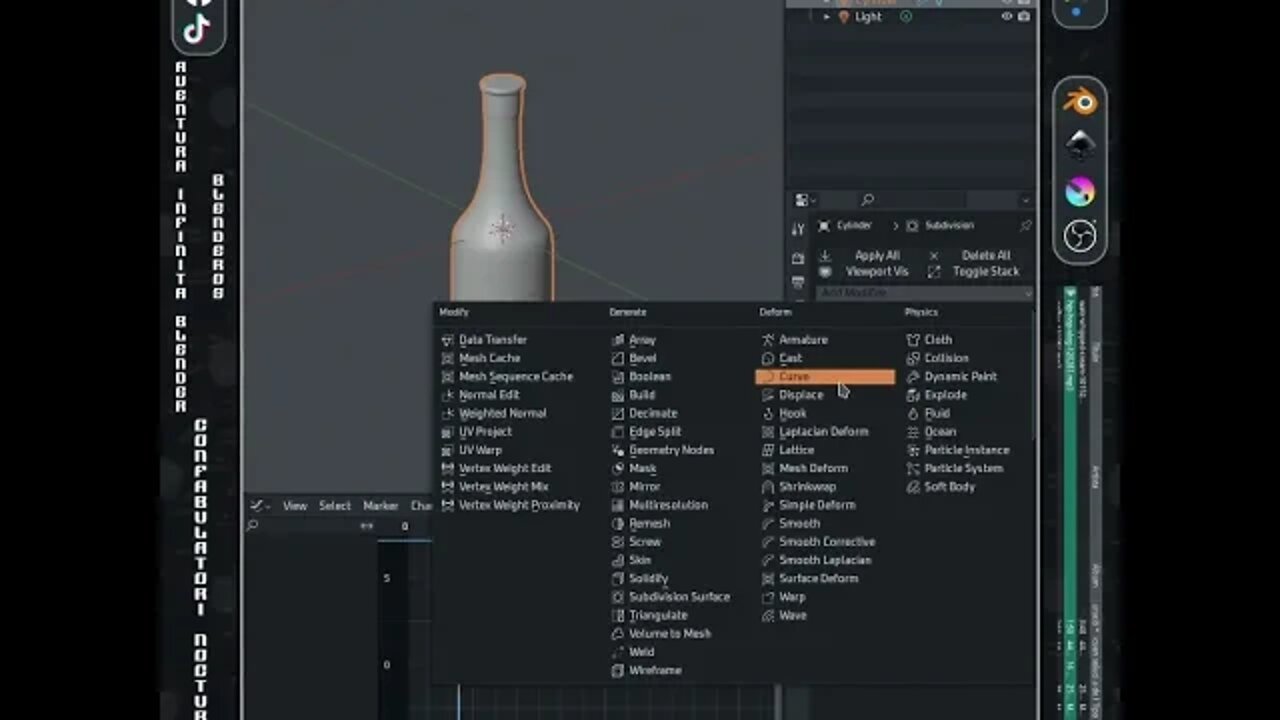Open the Properties editor type dropdown
This screenshot has height=720, width=1280.
[805, 201]
